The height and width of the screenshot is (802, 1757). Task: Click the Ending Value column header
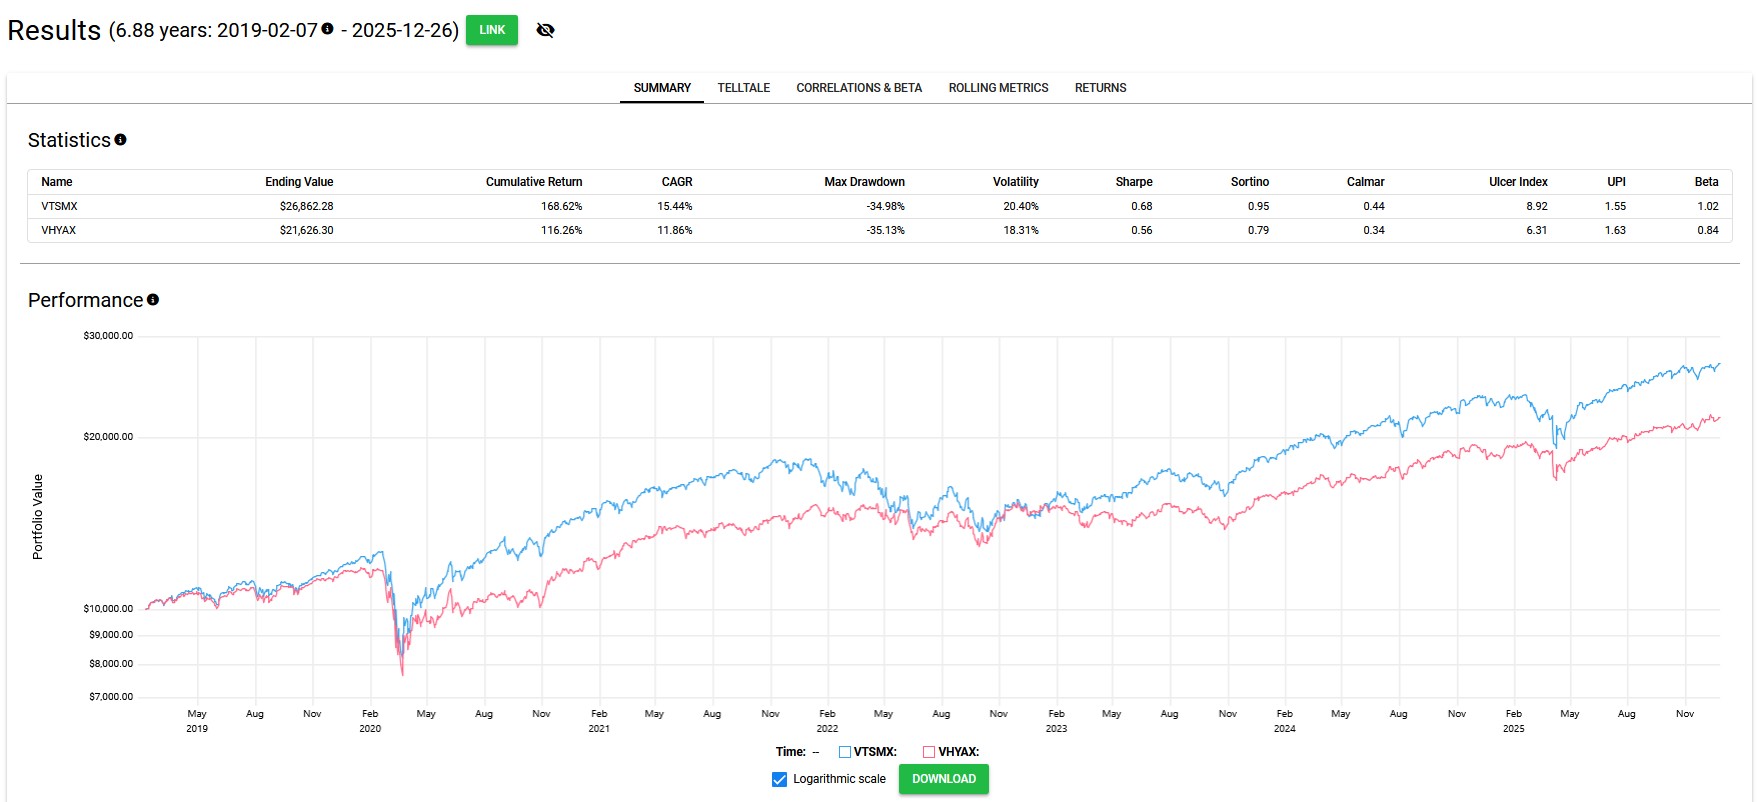coord(299,182)
